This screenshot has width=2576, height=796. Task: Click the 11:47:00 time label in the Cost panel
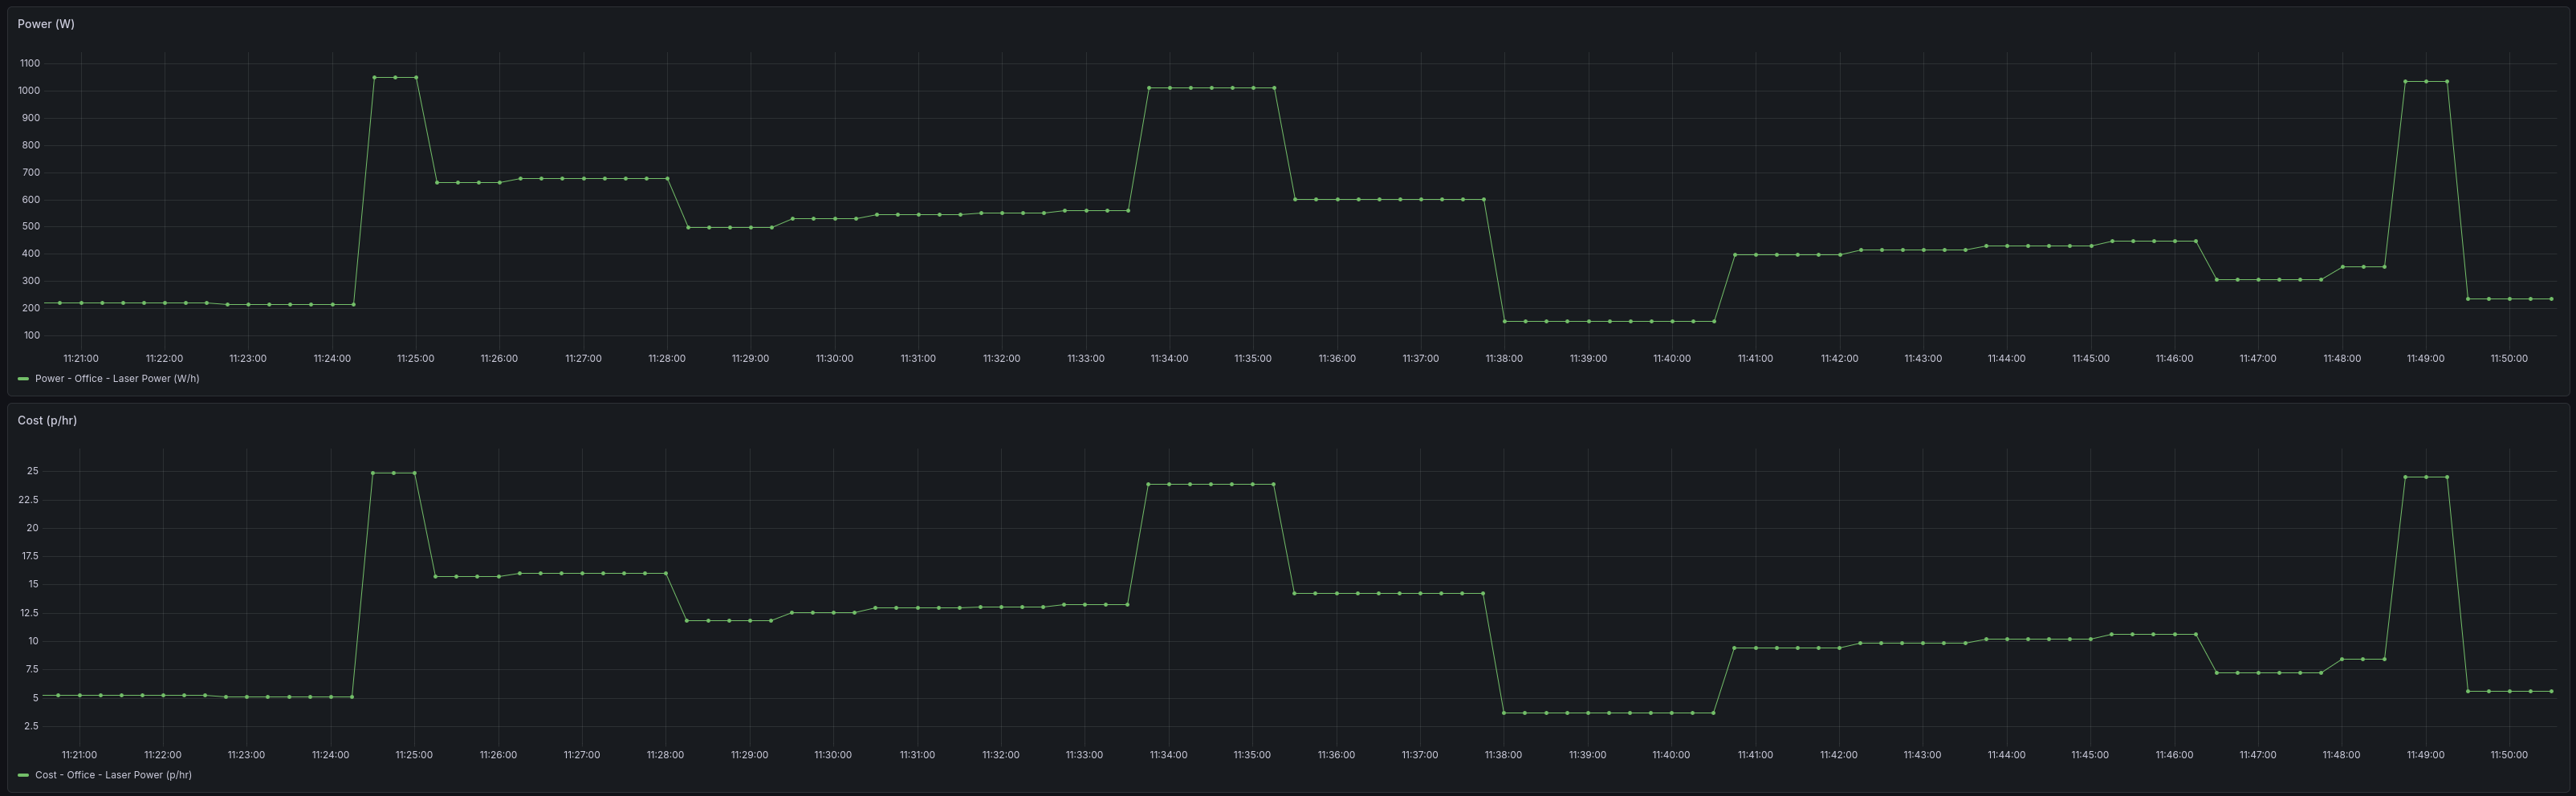2258,755
